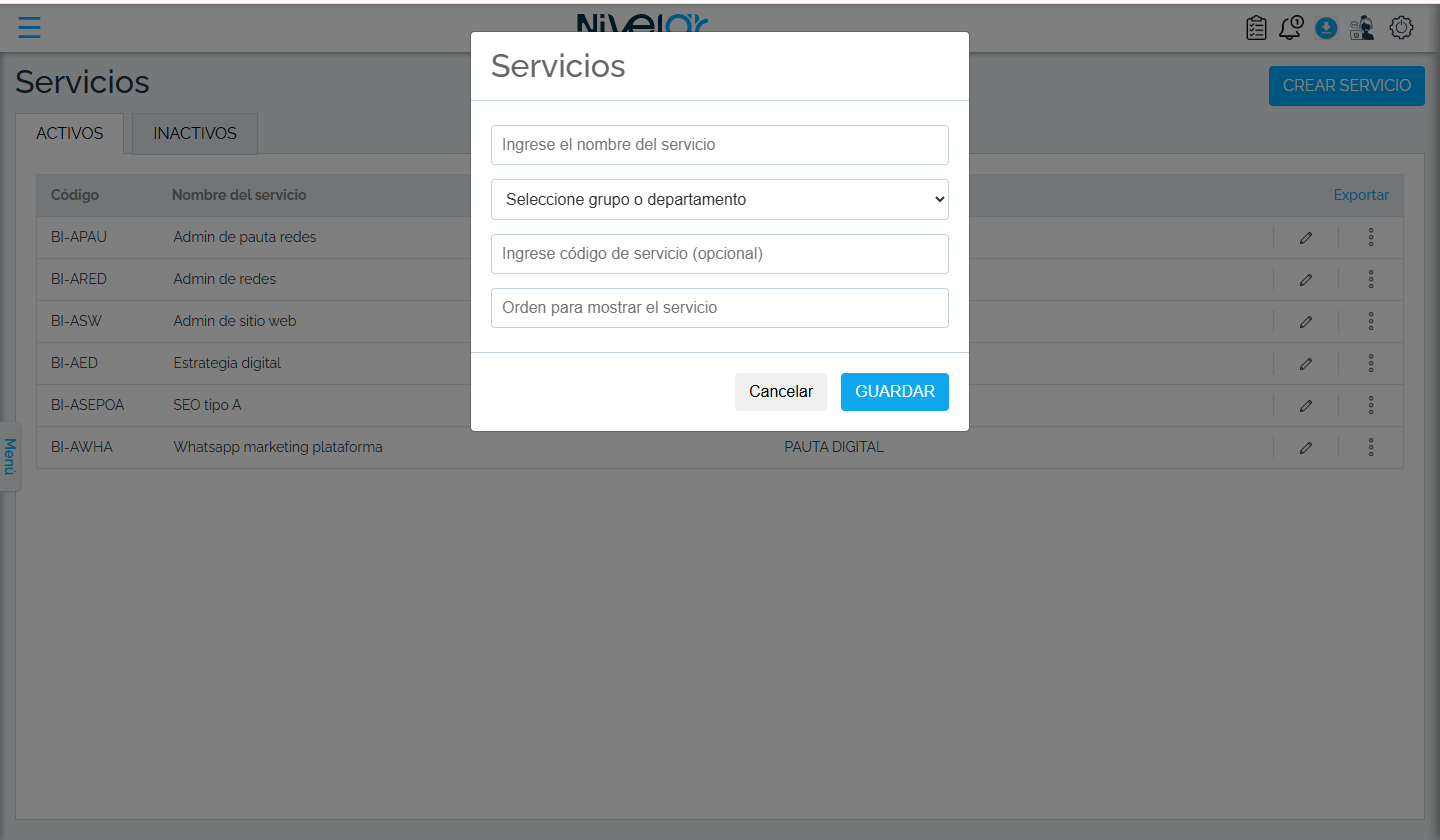
Task: Click the CREAR SERVICIO button
Action: tap(1347, 86)
